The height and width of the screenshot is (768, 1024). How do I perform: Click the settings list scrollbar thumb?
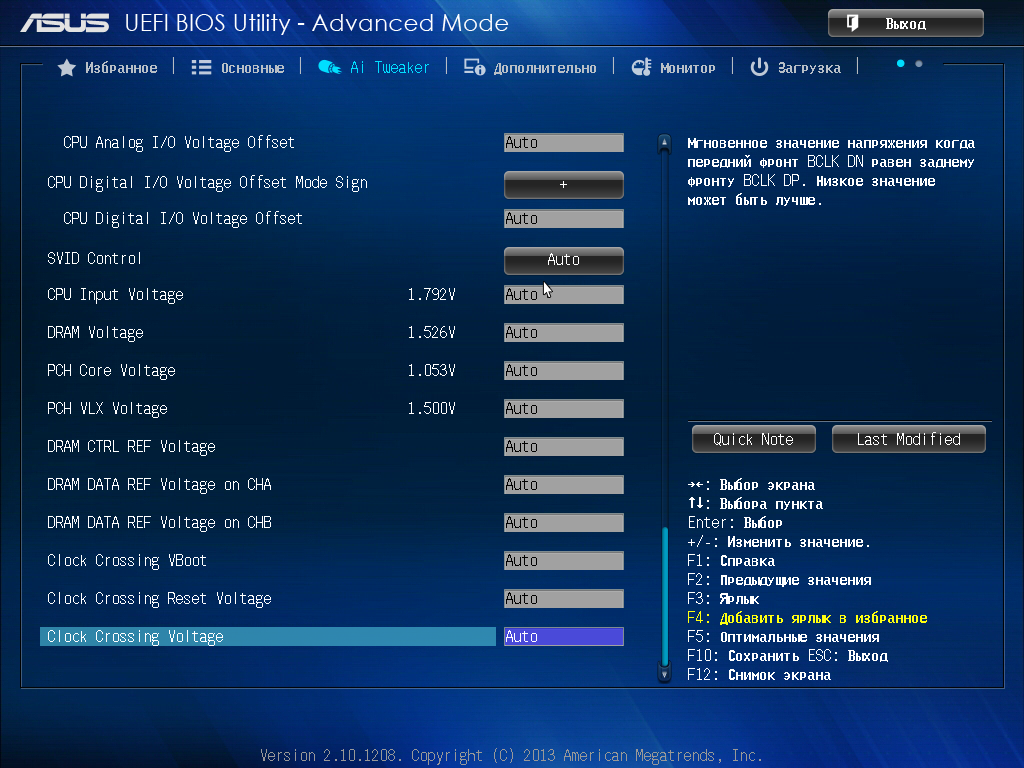(665, 596)
